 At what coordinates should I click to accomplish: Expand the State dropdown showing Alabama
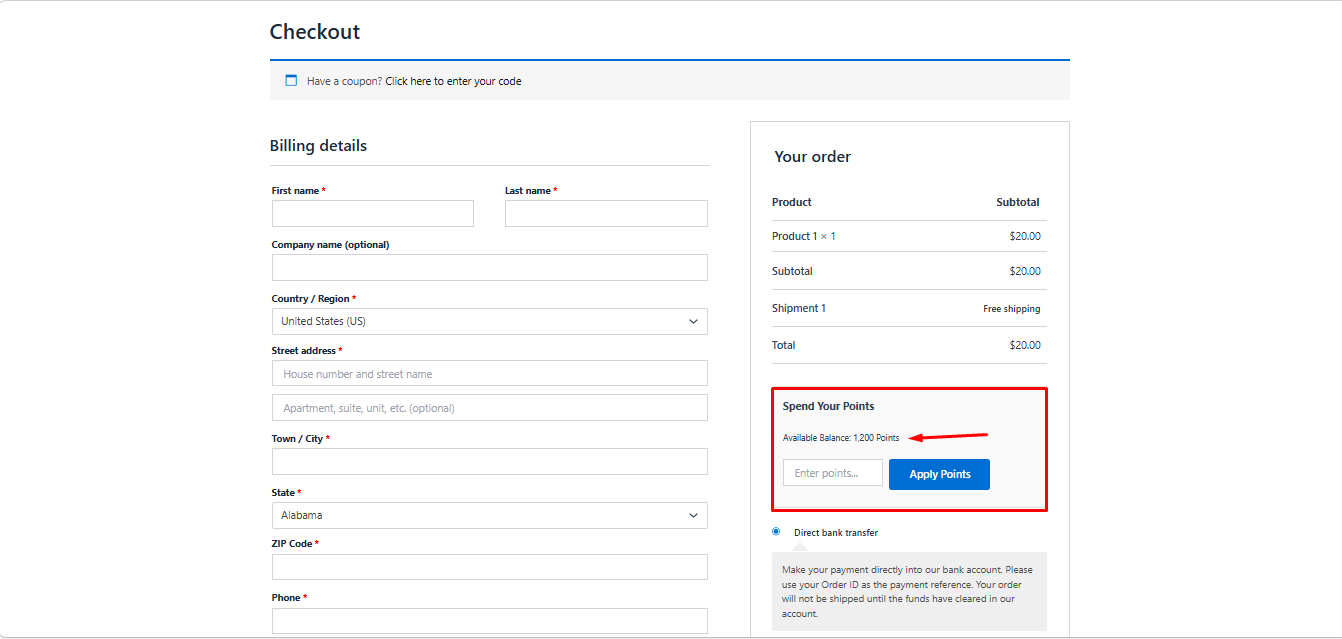point(490,515)
